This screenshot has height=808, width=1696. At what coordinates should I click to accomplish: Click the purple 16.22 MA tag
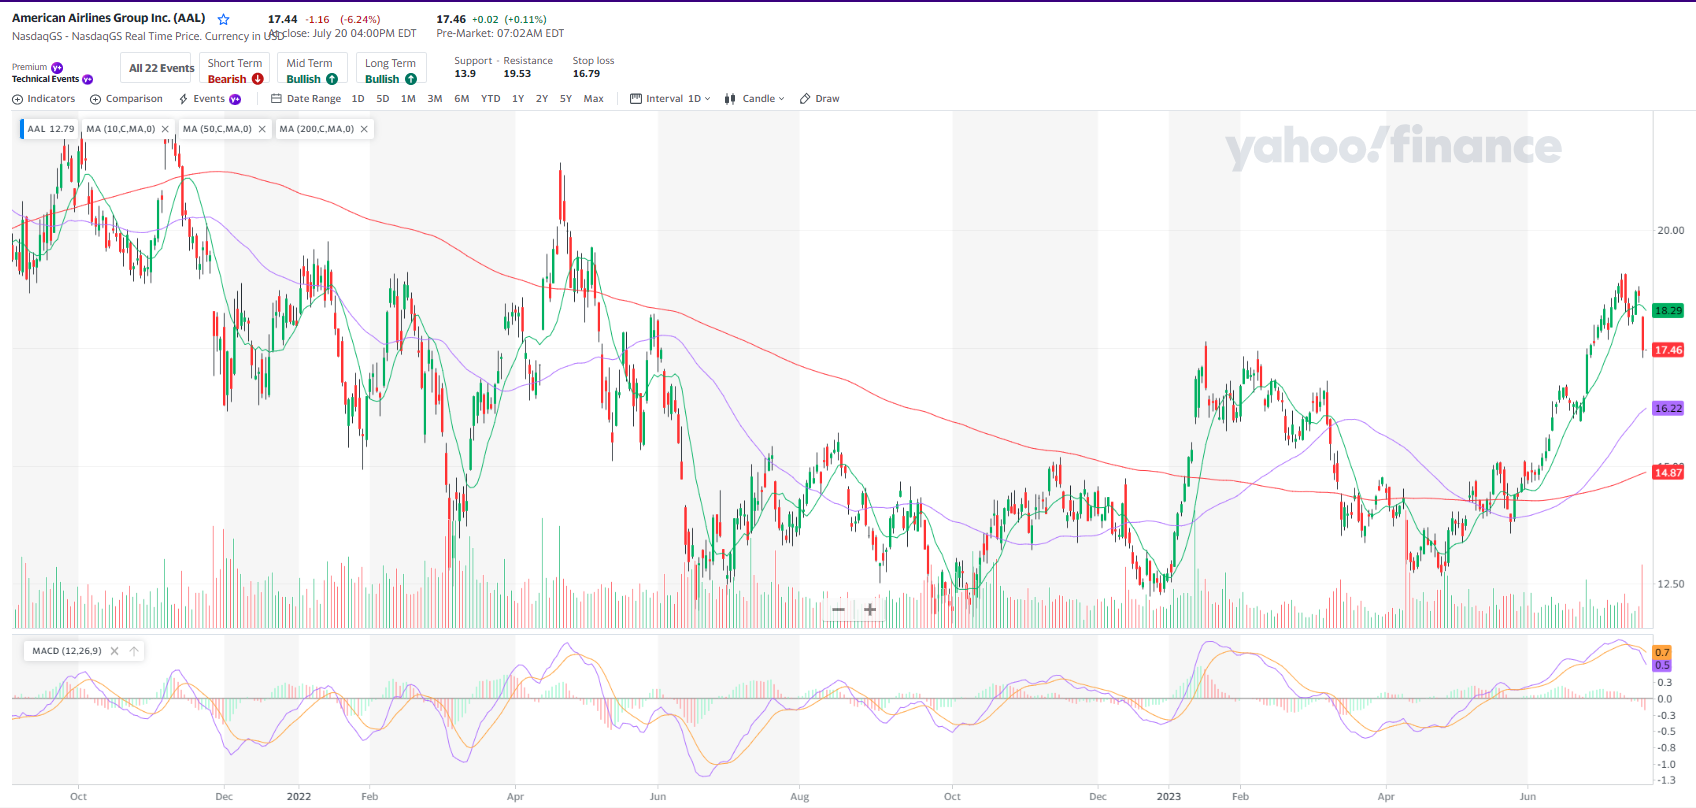pos(1668,408)
